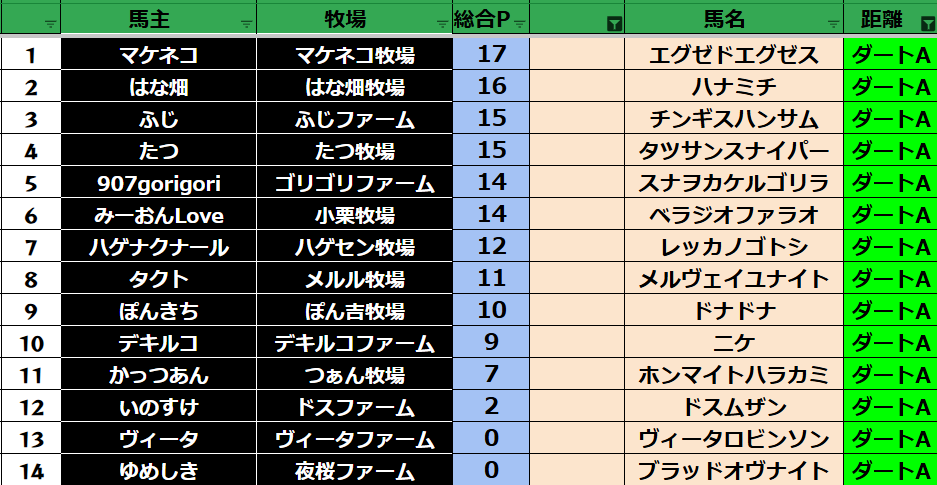
Task: Click the total points cell showing 2
Action: (x=491, y=407)
